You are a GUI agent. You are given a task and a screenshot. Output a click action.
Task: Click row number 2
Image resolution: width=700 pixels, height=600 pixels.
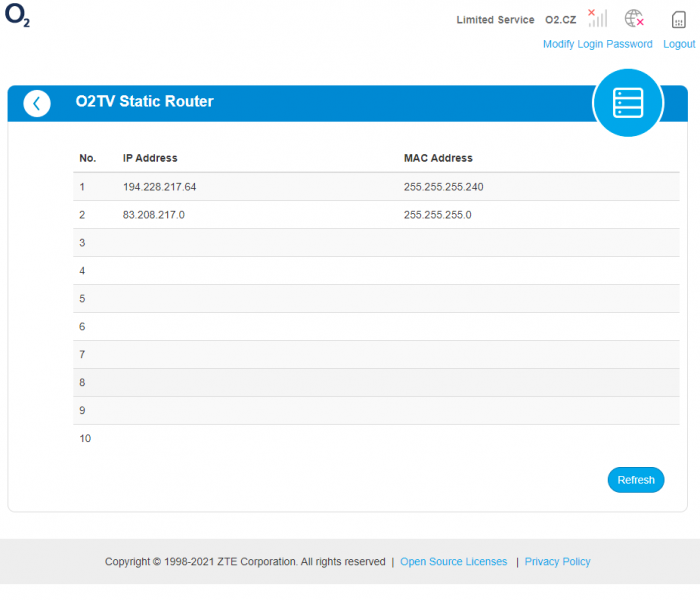point(82,215)
